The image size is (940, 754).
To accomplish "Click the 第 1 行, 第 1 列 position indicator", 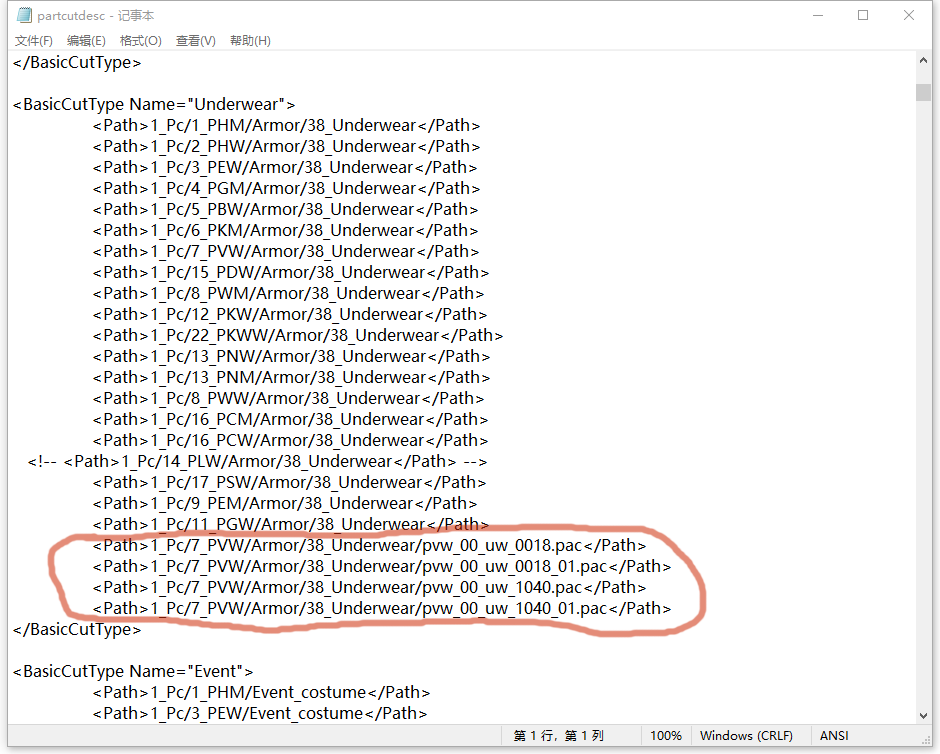I will 559,736.
